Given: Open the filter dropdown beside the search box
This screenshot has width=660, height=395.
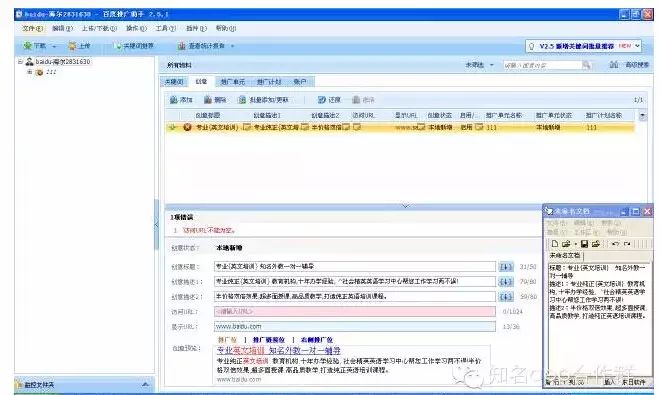Looking at the screenshot, I should point(491,65).
